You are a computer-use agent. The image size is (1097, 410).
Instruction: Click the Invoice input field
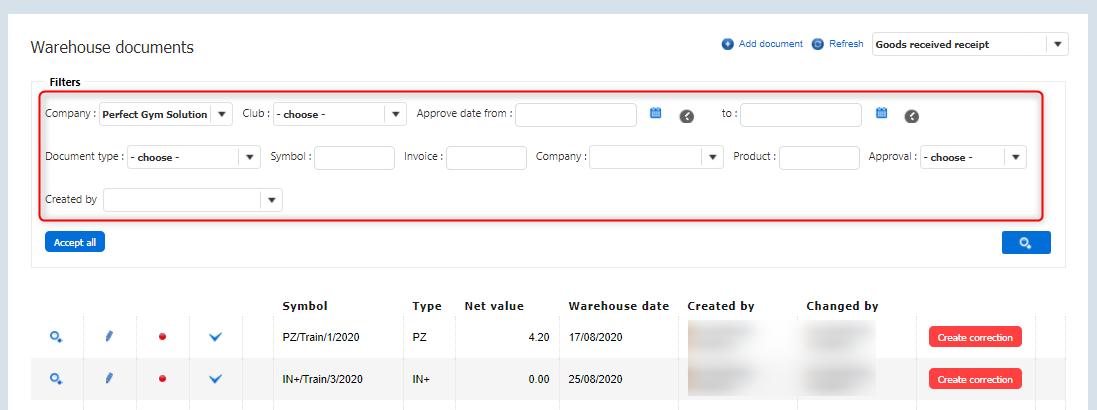486,157
